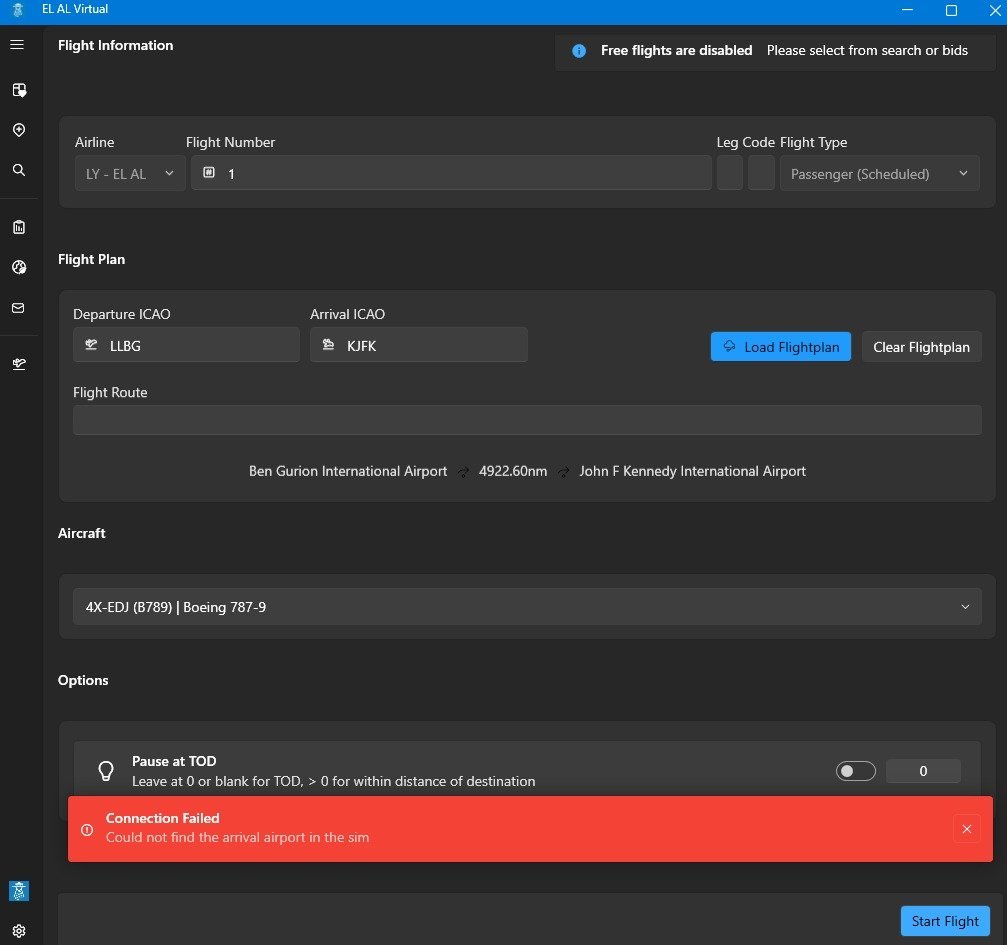
Task: Open the map pin sidebar icon
Action: click(x=18, y=130)
